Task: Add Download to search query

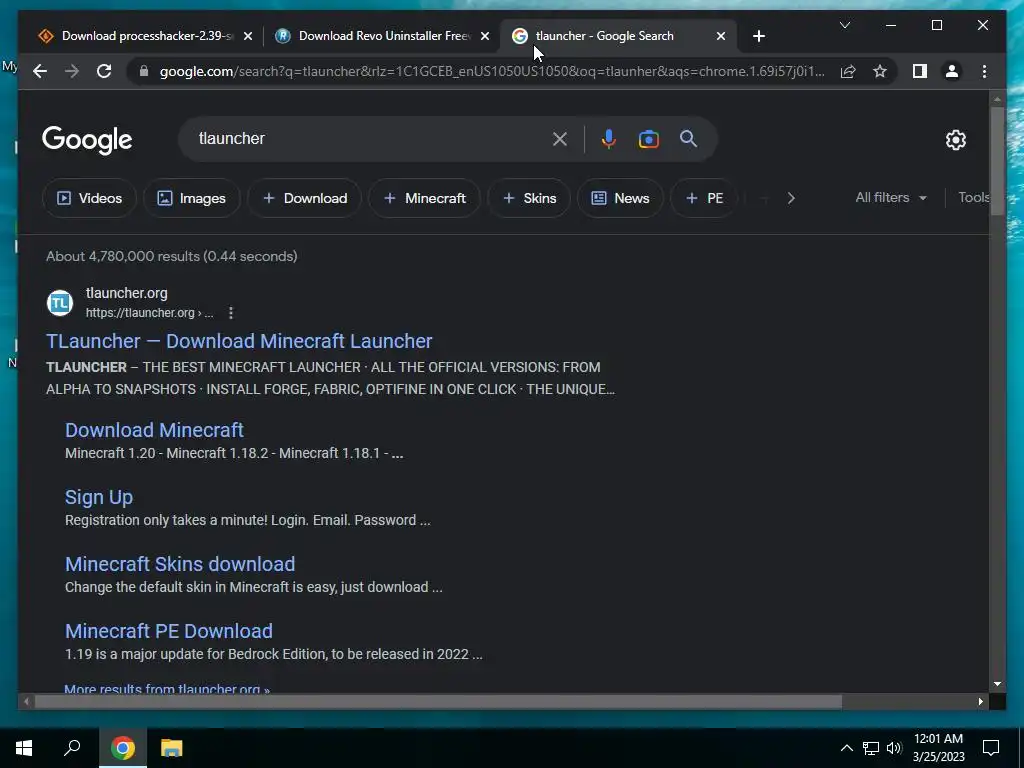Action: coord(304,198)
